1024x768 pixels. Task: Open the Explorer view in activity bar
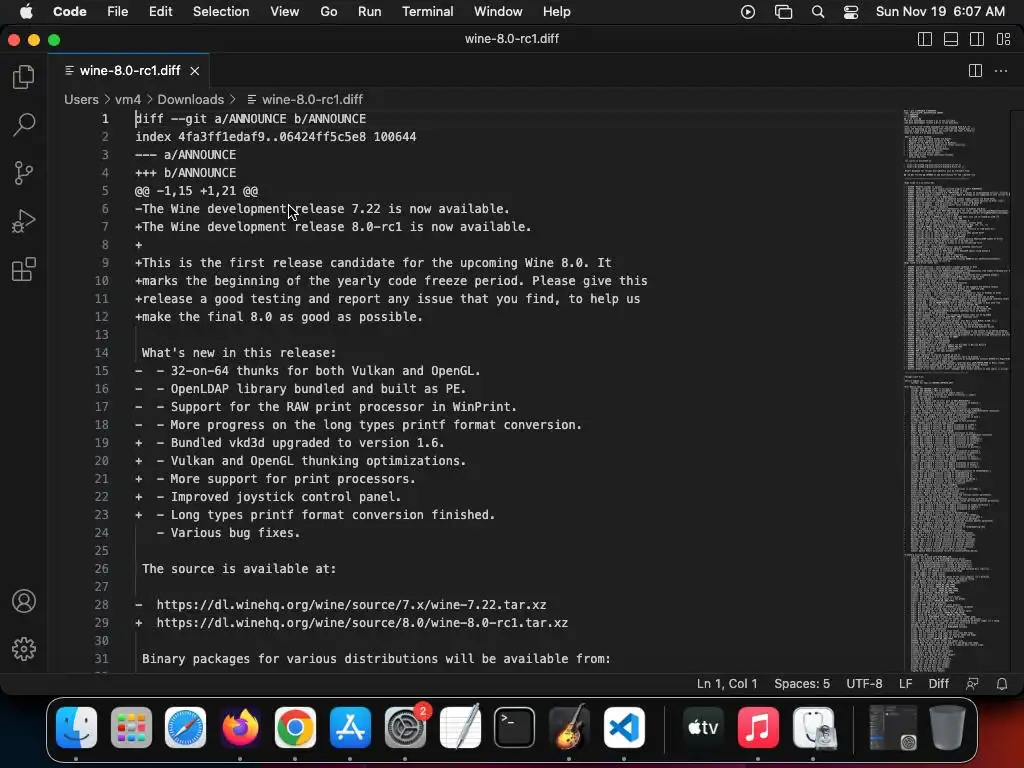coord(24,77)
